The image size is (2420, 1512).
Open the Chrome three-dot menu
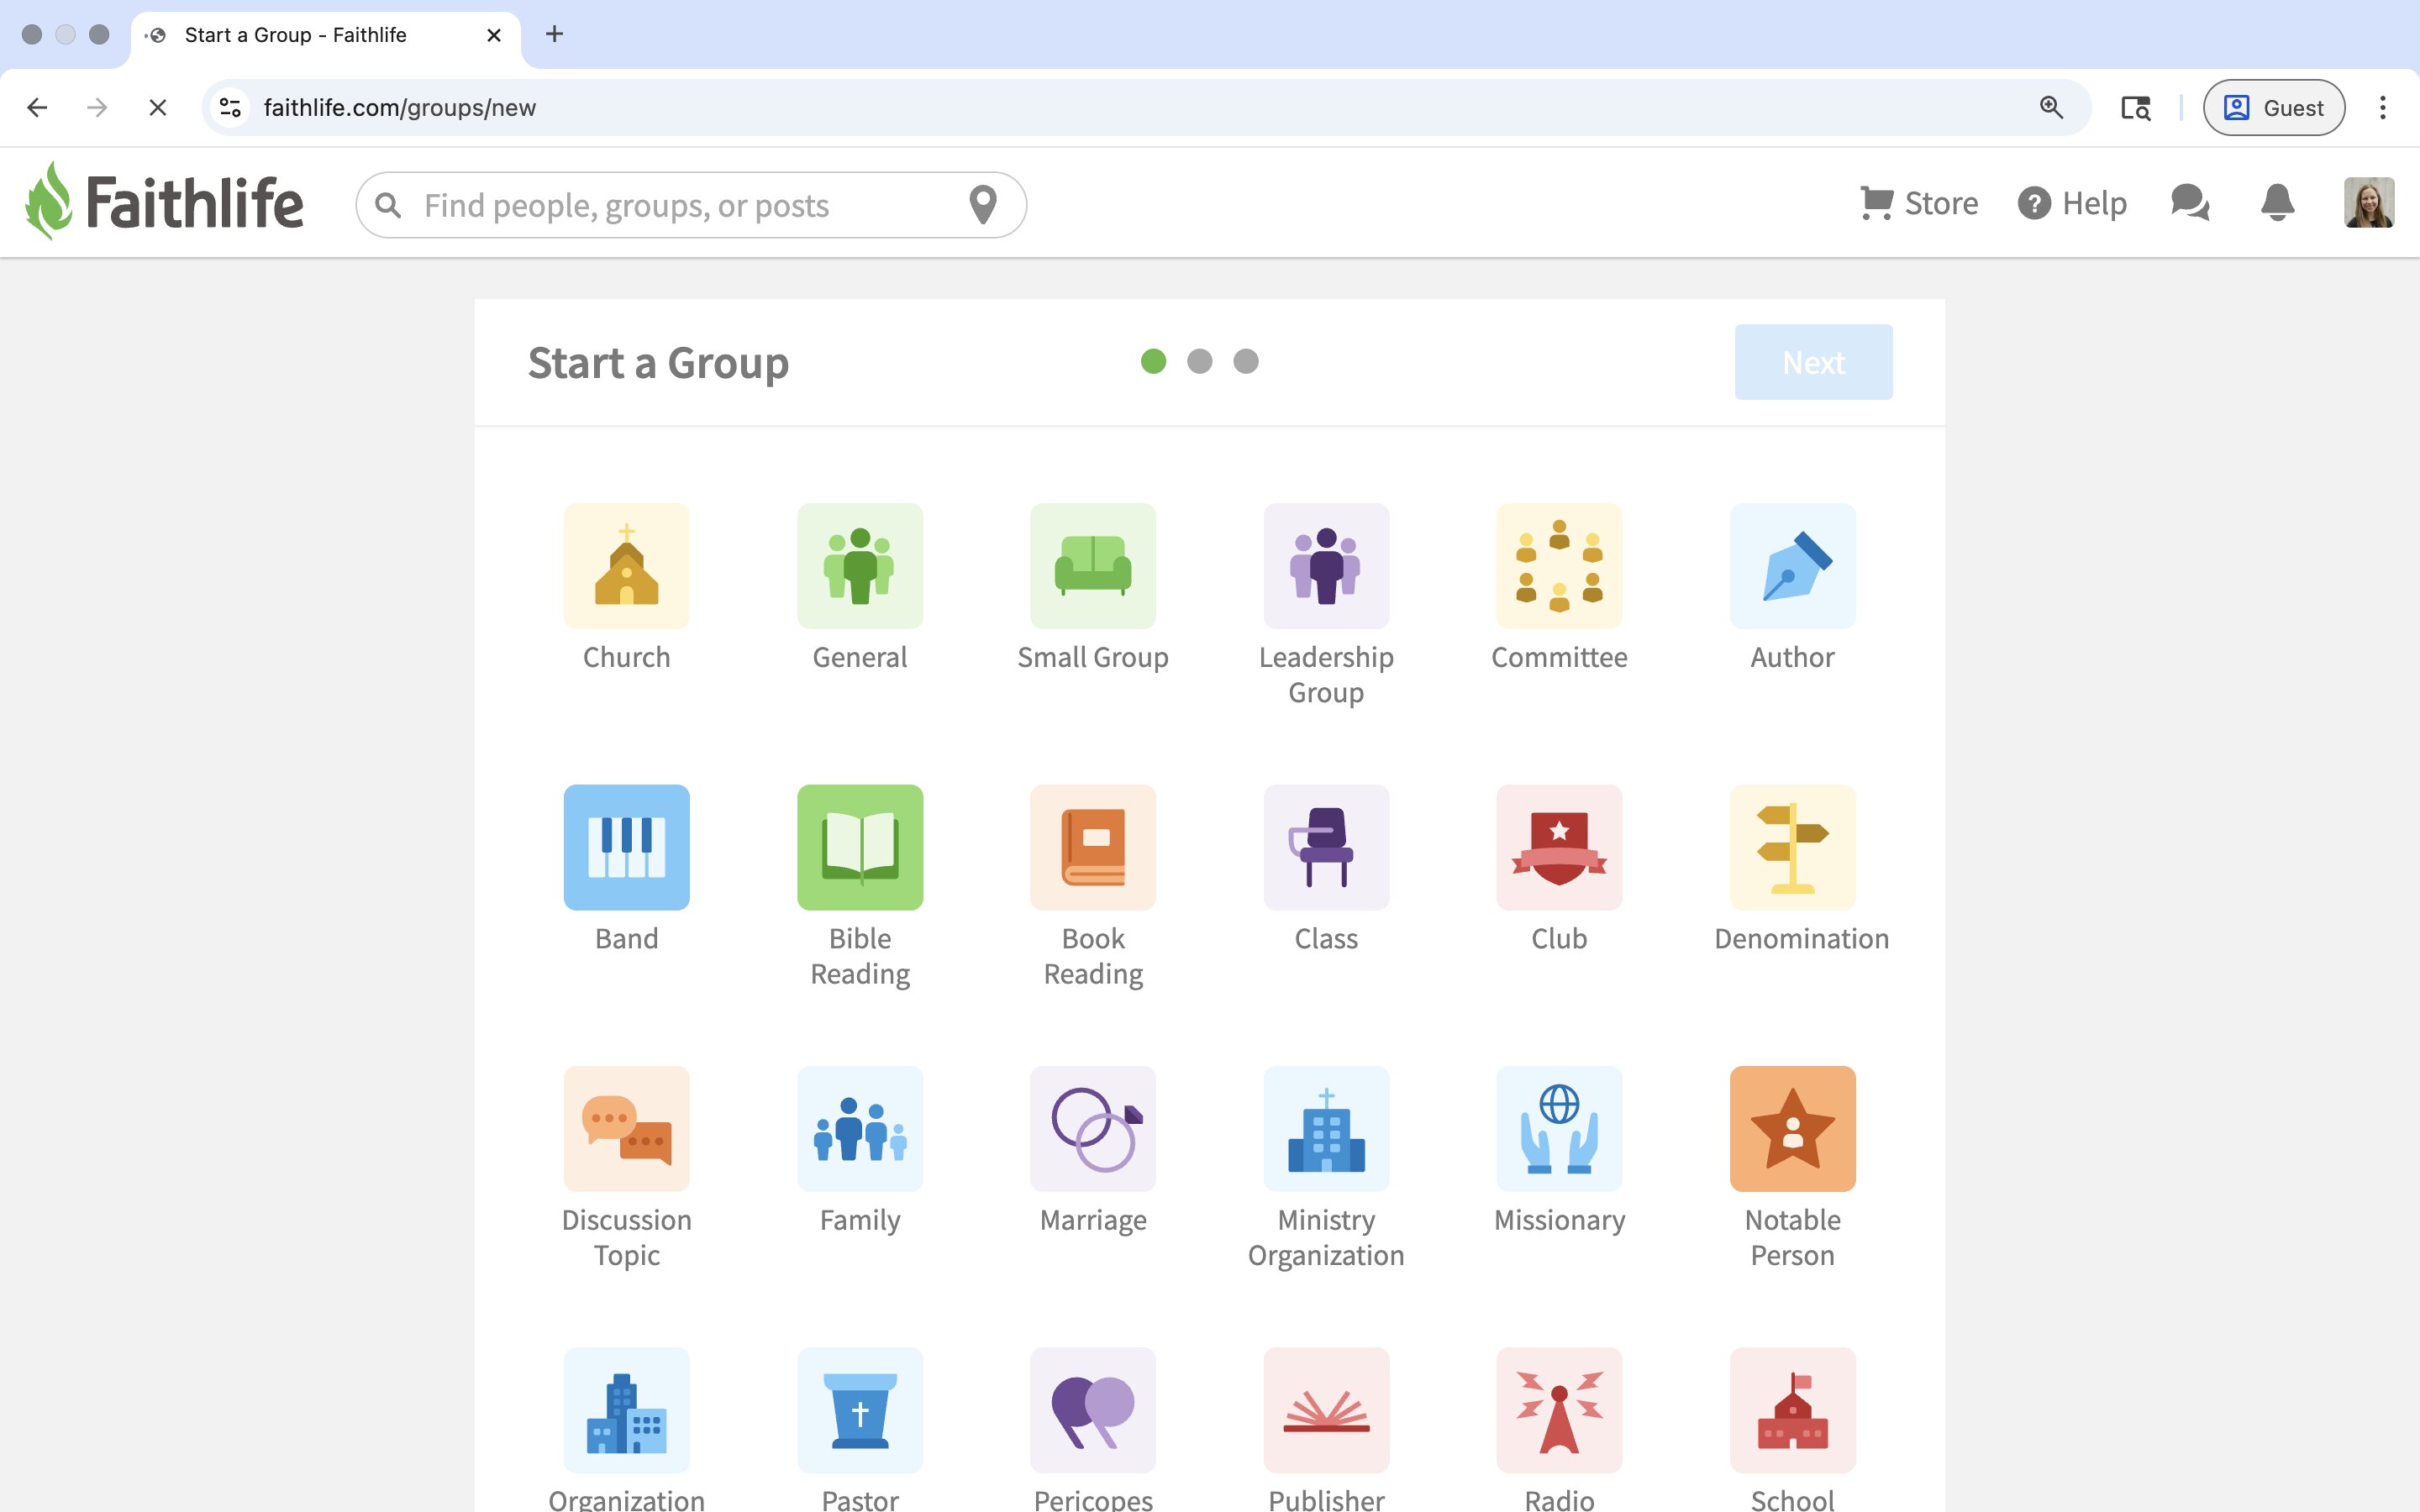(2382, 107)
